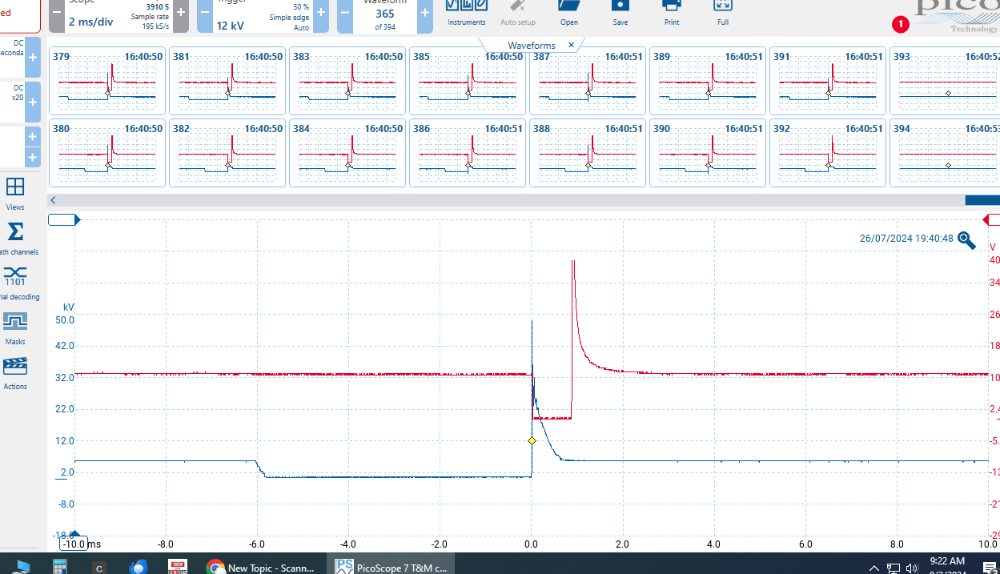Go to next waveform with plus button
This screenshot has height=574, width=1000.
click(x=425, y=12)
